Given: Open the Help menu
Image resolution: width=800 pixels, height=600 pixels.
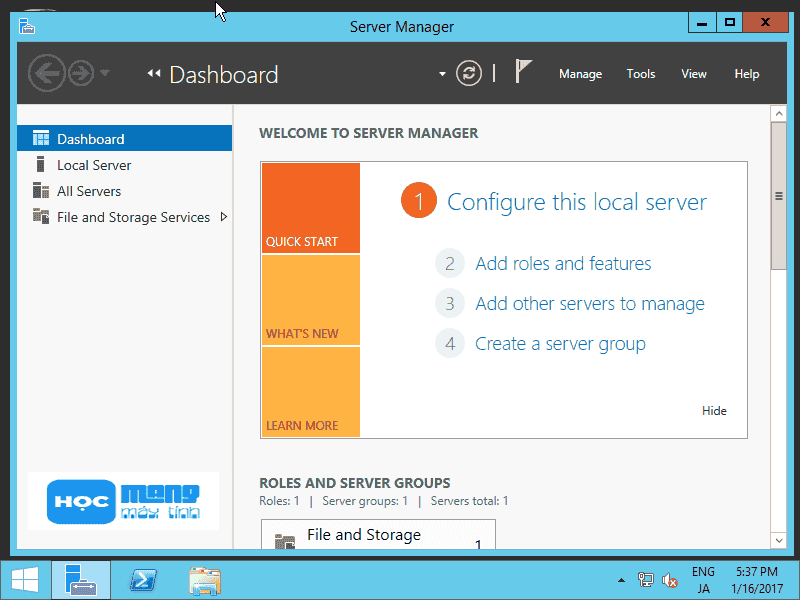Looking at the screenshot, I should pos(746,74).
